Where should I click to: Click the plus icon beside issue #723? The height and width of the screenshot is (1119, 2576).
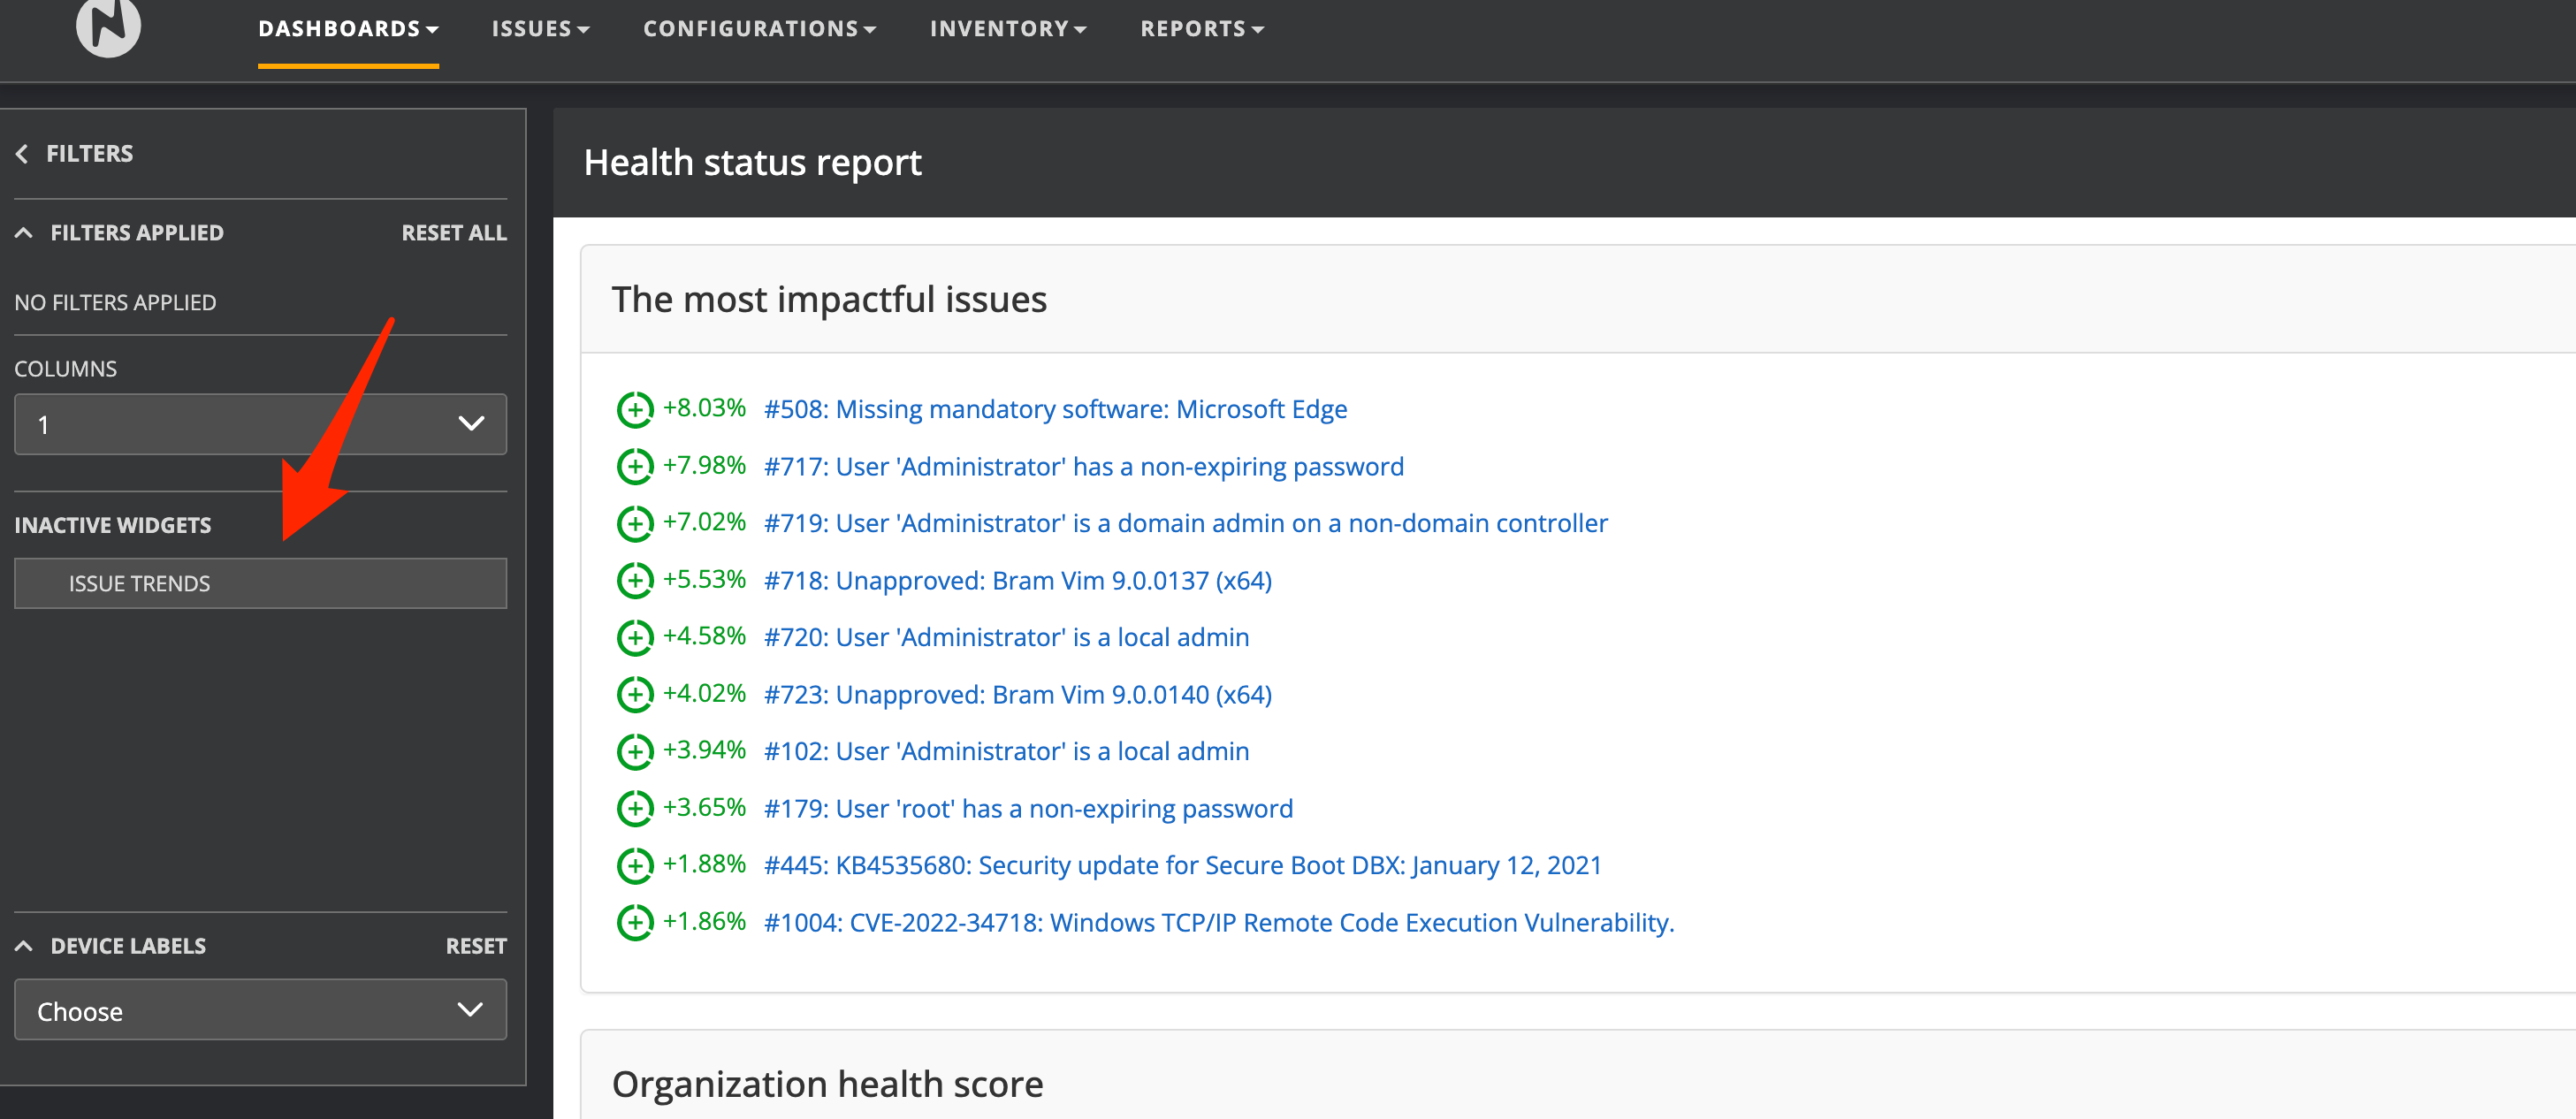634,694
